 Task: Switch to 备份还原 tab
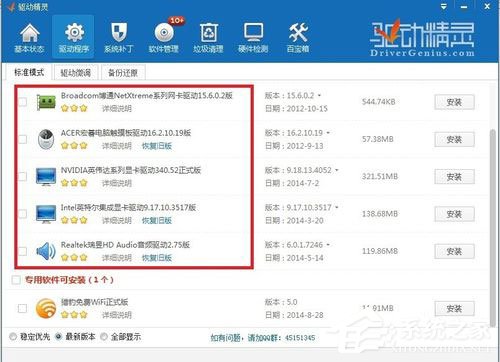123,73
